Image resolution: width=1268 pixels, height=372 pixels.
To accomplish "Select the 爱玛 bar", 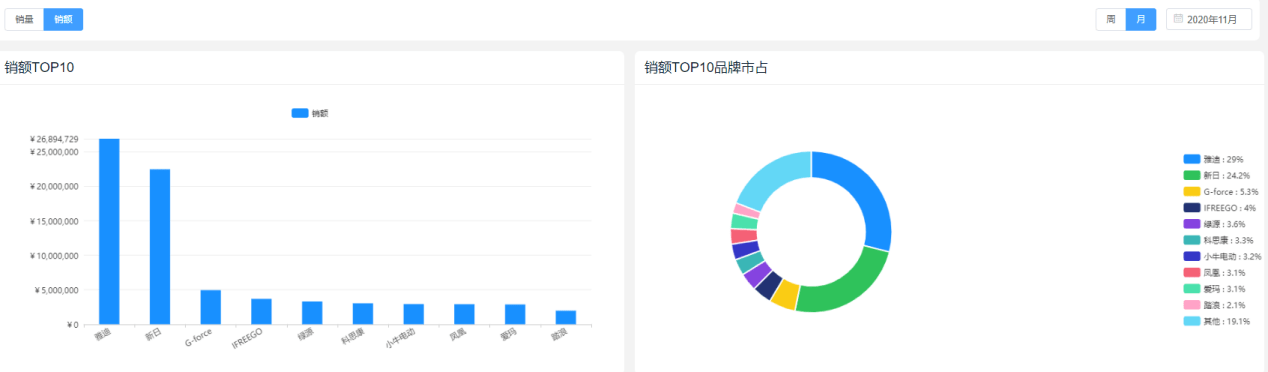I will (515, 314).
